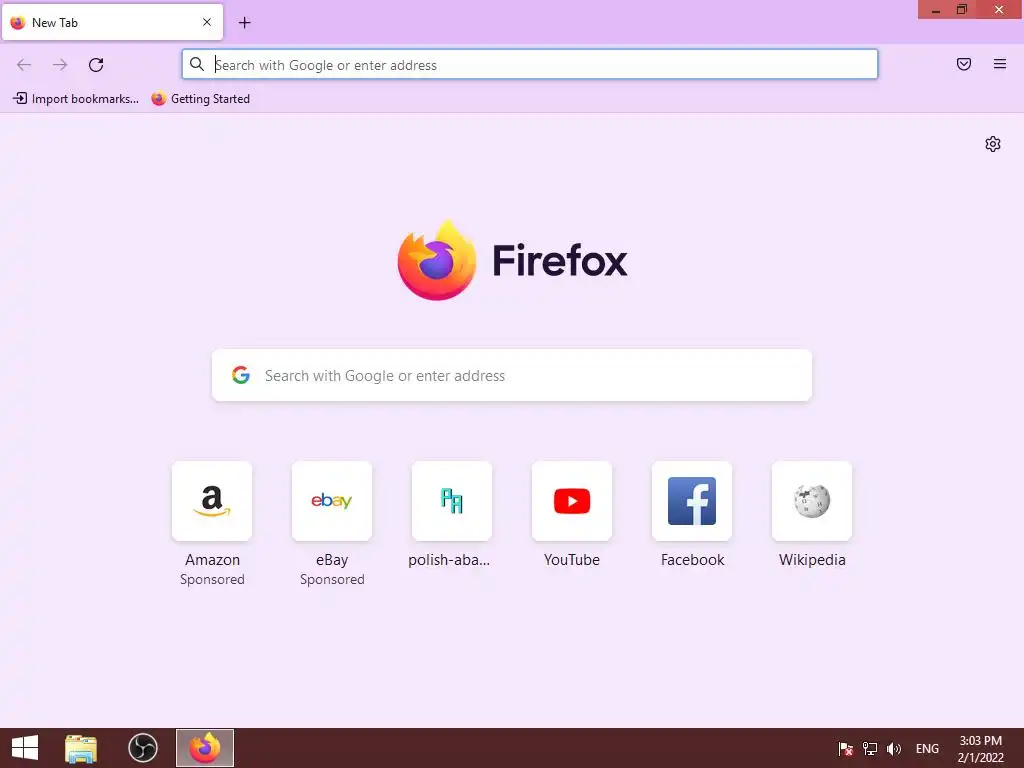Click the Firefox taskbar button
This screenshot has height=768, width=1024.
[205, 748]
